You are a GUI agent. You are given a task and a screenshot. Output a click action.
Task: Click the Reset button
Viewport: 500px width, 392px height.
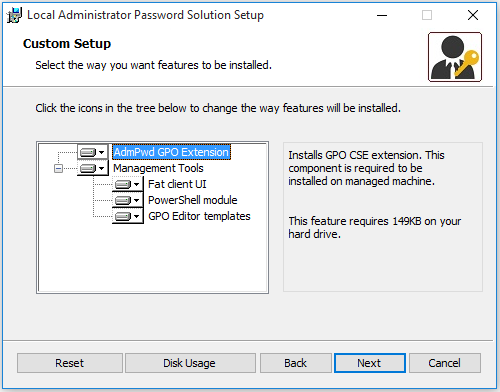pos(70,363)
